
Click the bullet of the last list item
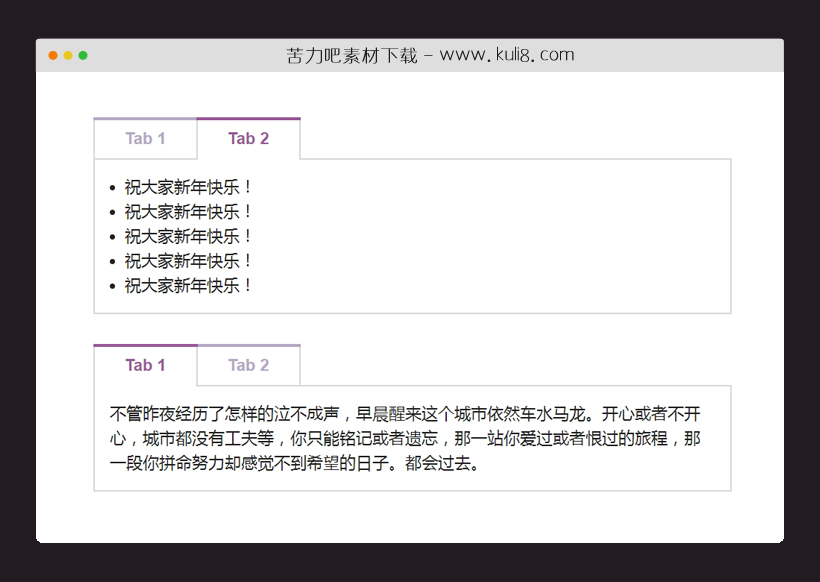111,286
